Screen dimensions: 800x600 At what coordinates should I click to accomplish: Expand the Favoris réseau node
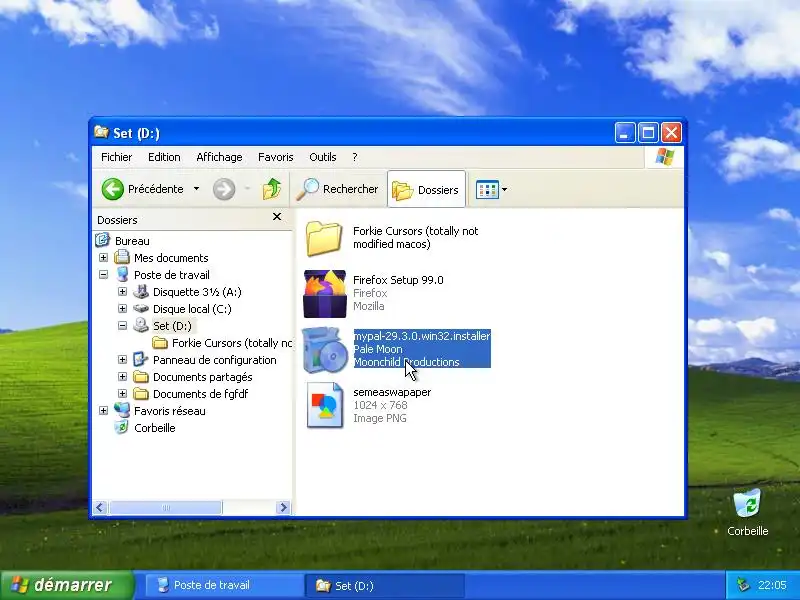pos(104,411)
